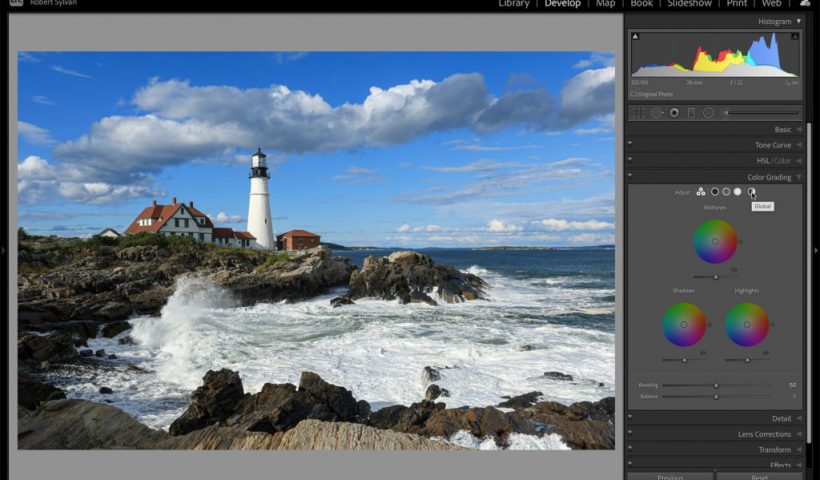This screenshot has height=480, width=820.
Task: Switch to the Slideshow module
Action: click(x=689, y=4)
